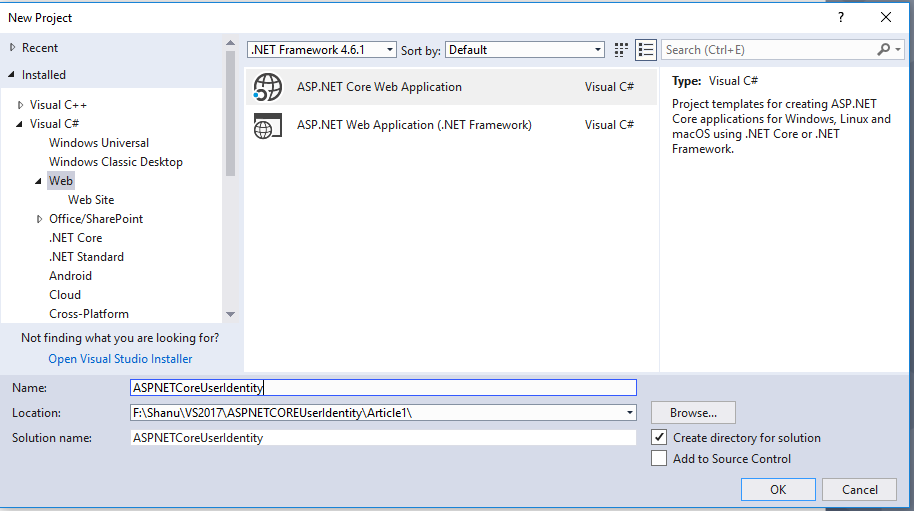Switch to small icons grid view
Screen dimensions: 914x511
(621, 50)
